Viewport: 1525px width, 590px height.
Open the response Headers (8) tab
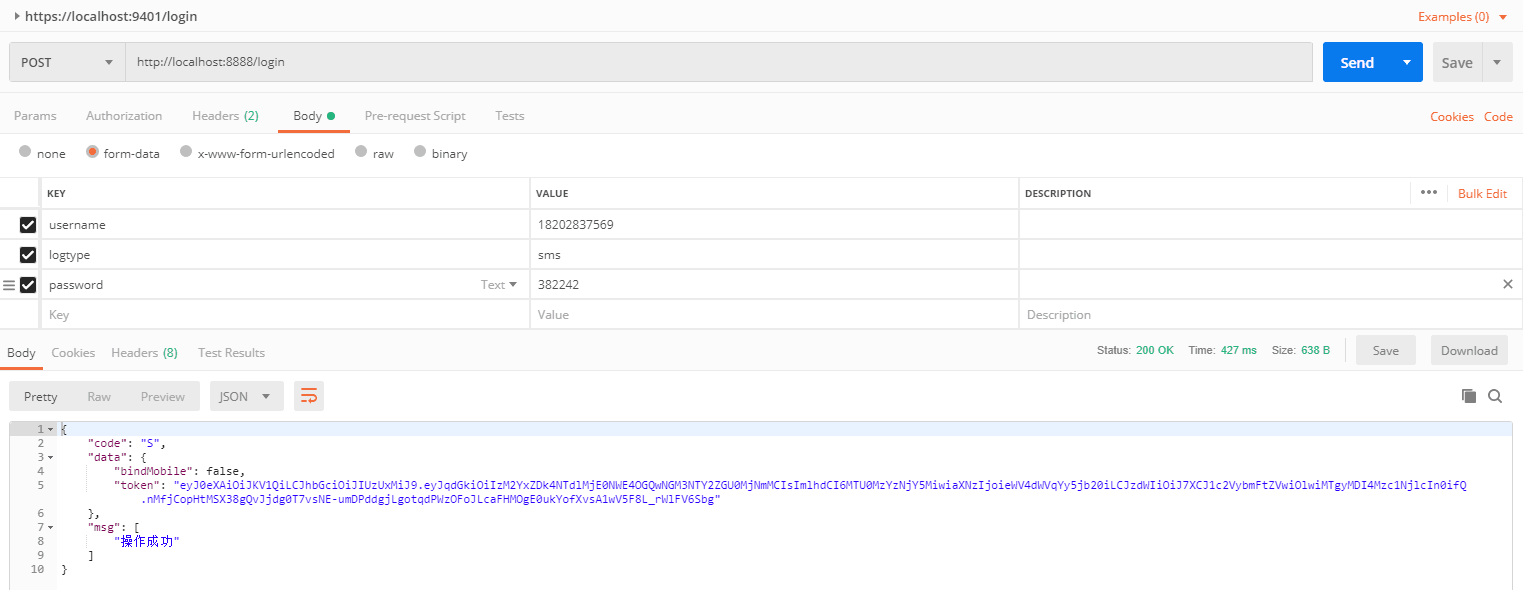click(x=144, y=353)
